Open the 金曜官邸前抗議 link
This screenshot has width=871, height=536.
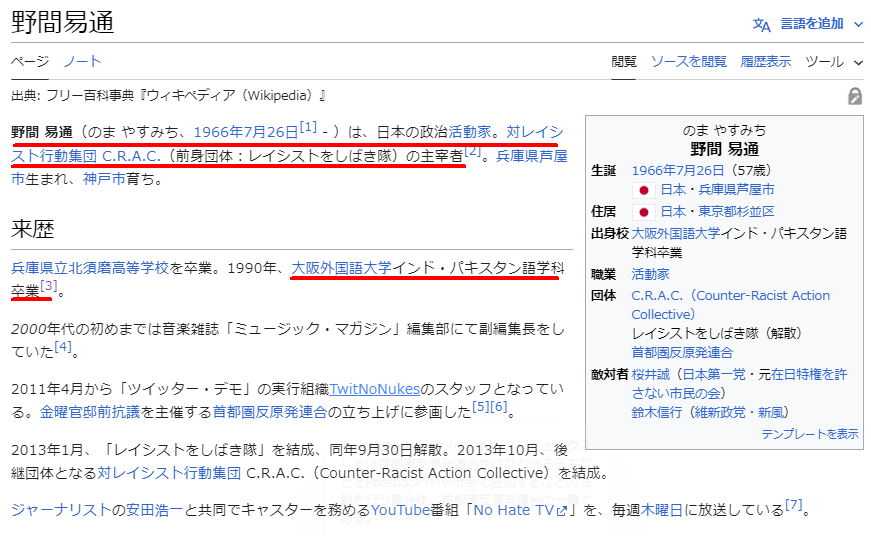coord(90,412)
